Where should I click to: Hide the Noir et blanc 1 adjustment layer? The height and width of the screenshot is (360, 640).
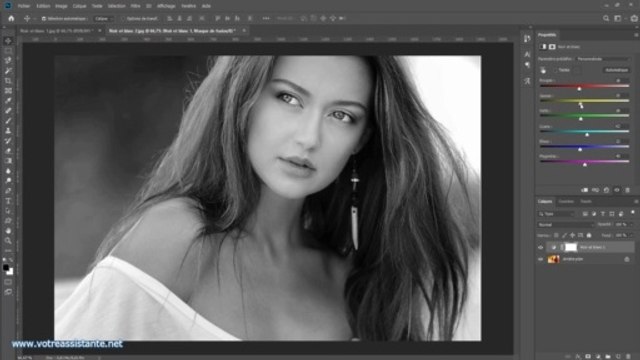(x=540, y=247)
